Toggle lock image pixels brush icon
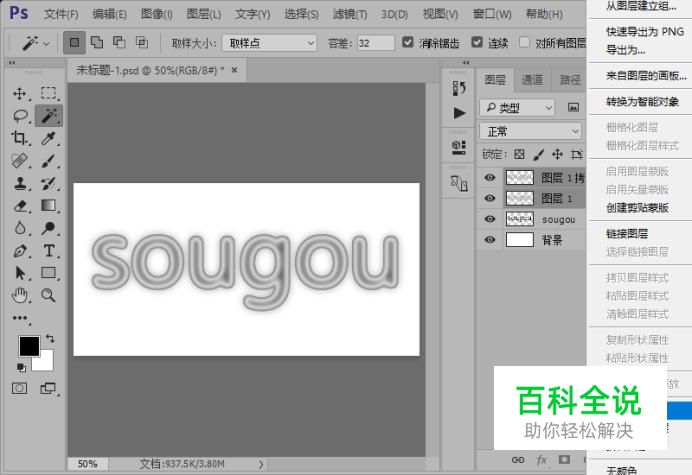 click(538, 154)
